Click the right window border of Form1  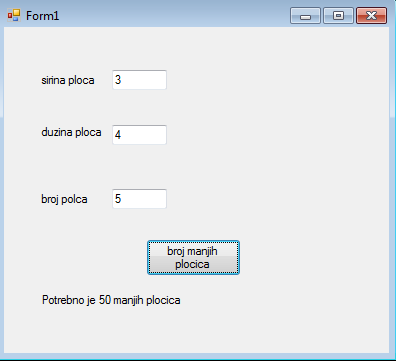point(392,190)
